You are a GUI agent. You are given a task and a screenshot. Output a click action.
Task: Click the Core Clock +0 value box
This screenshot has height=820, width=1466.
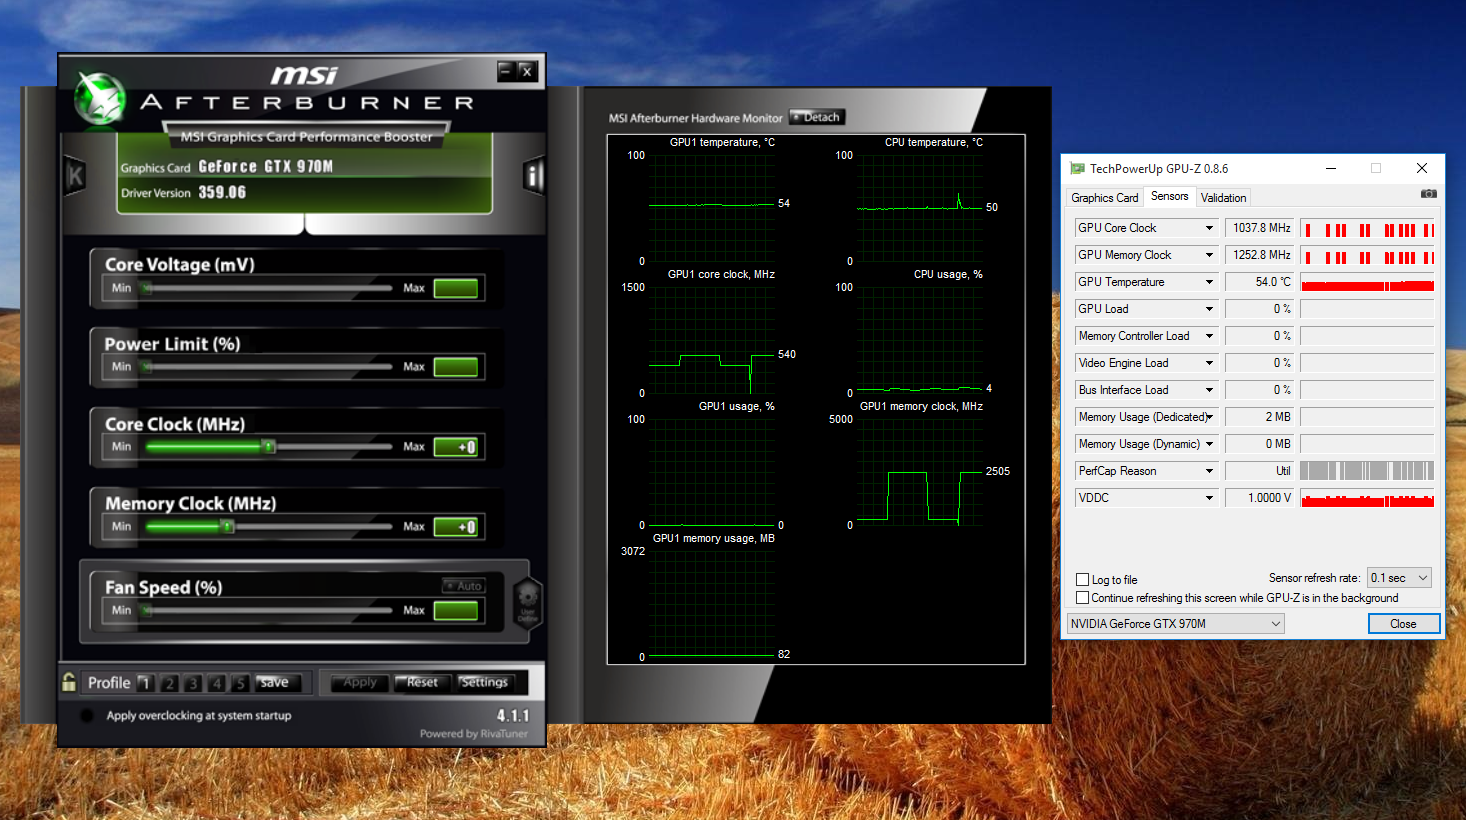(x=456, y=446)
